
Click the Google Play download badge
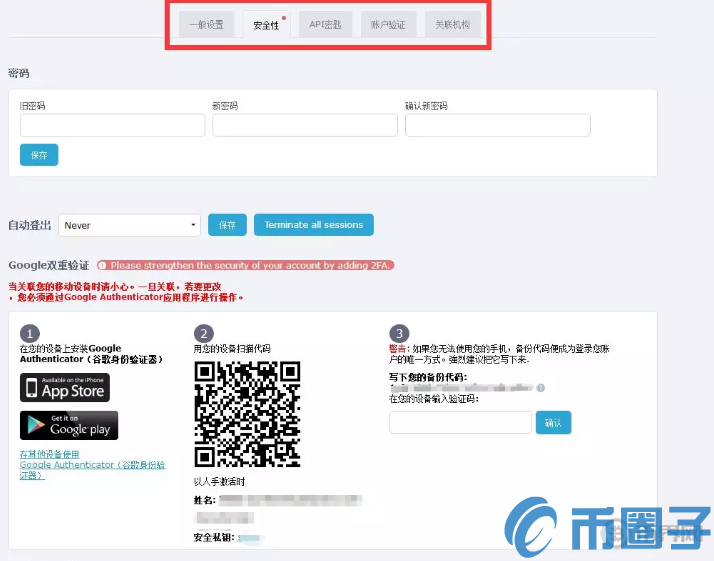click(69, 425)
